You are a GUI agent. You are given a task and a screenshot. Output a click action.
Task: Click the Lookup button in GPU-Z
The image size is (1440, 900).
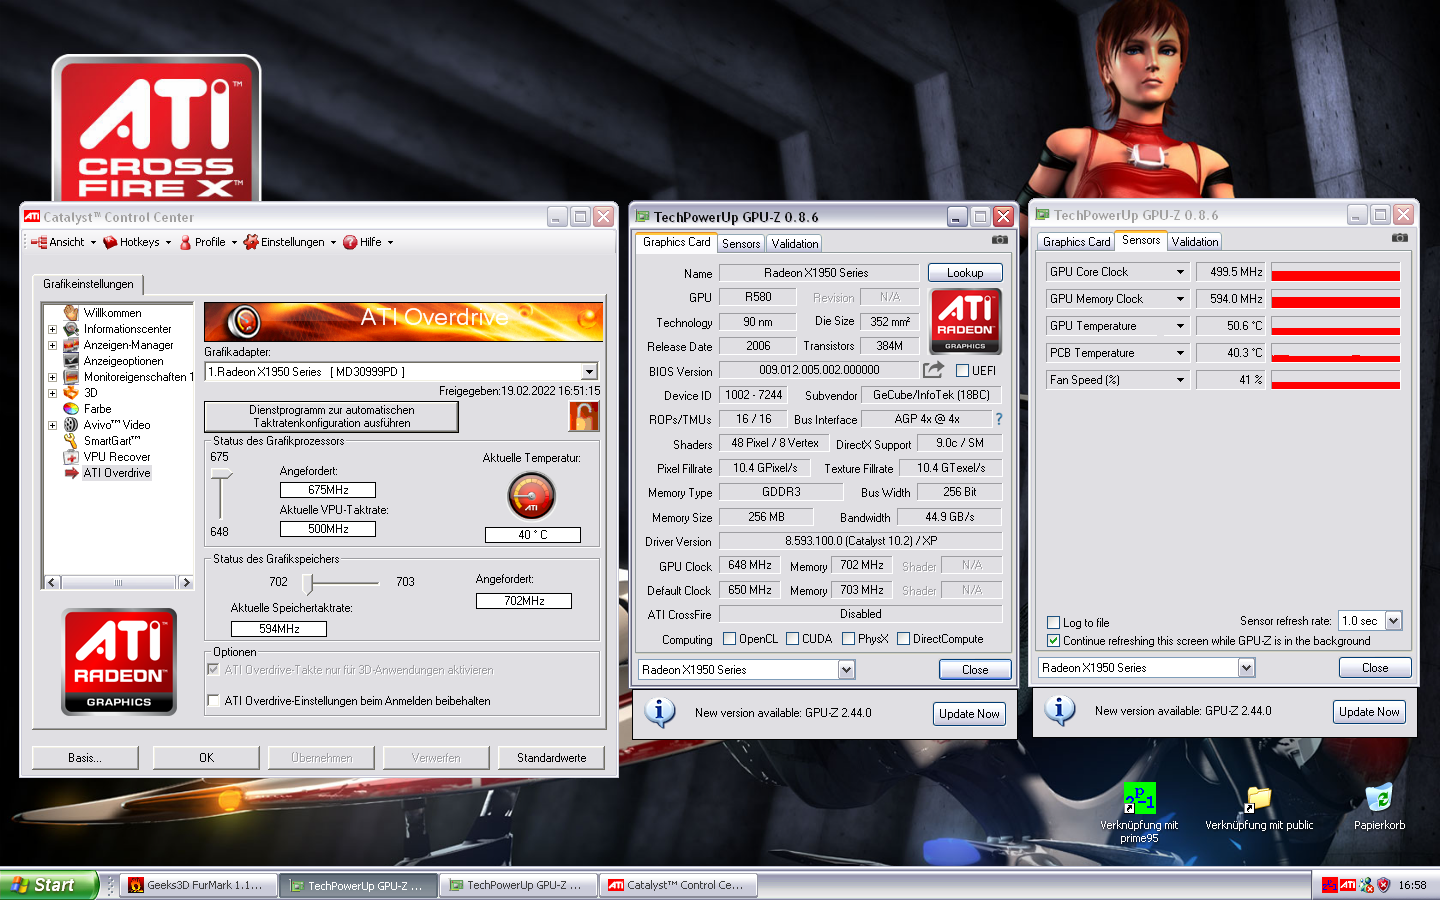tap(964, 272)
